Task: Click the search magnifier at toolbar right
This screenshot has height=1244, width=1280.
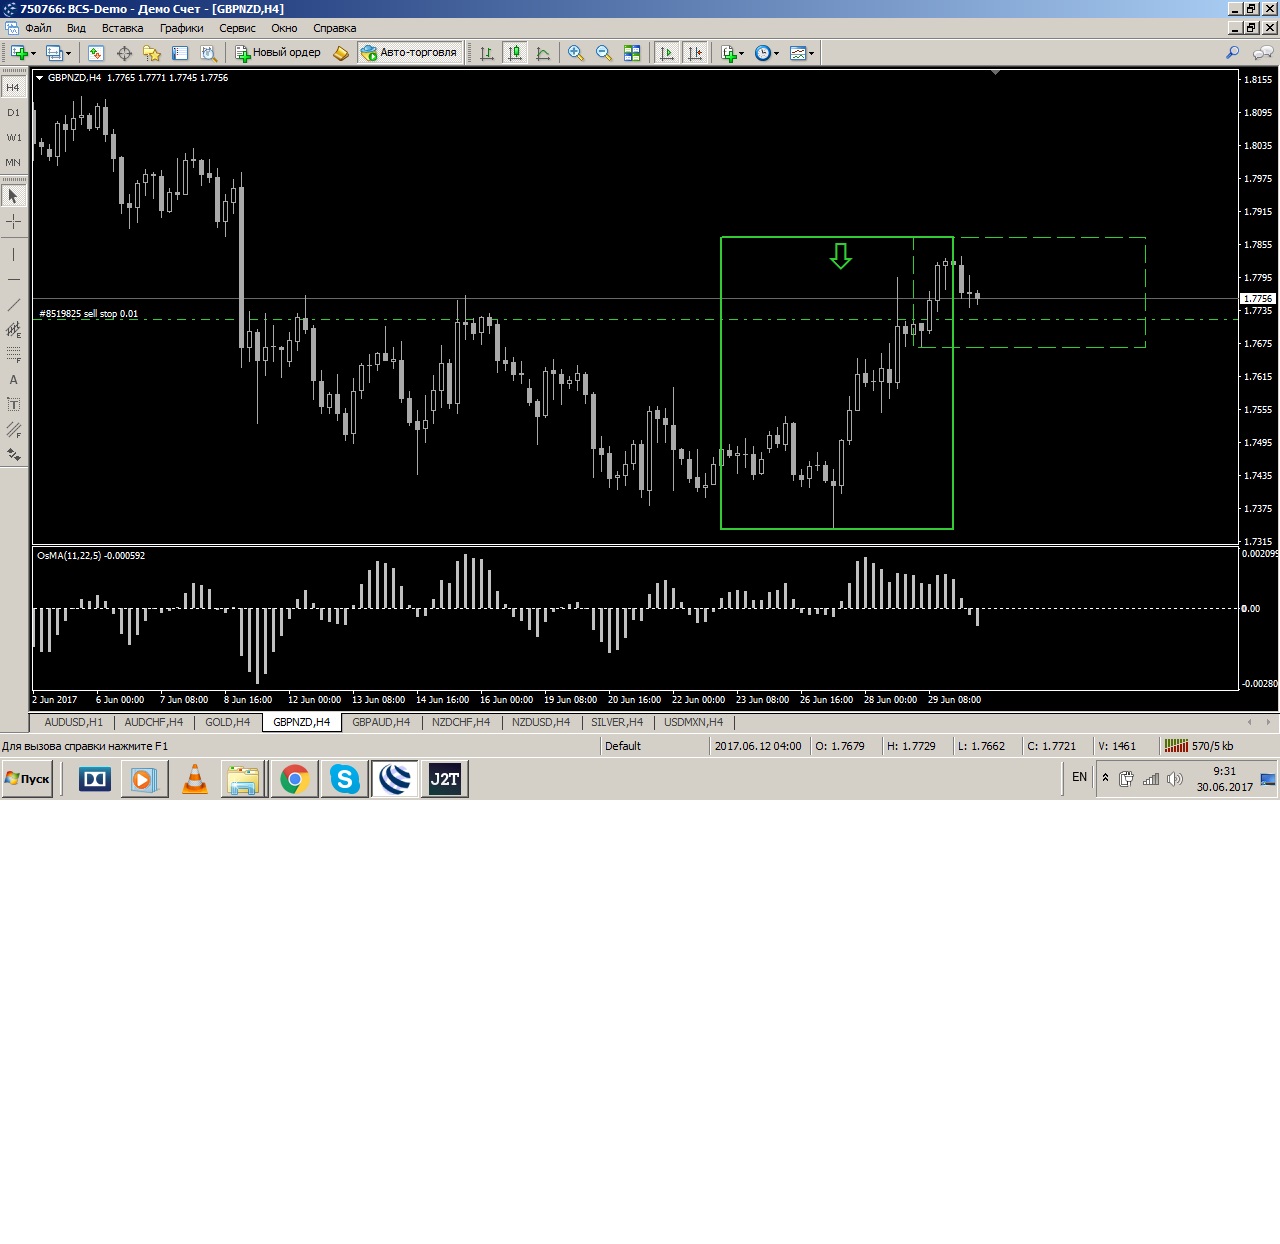Action: 1232,53
